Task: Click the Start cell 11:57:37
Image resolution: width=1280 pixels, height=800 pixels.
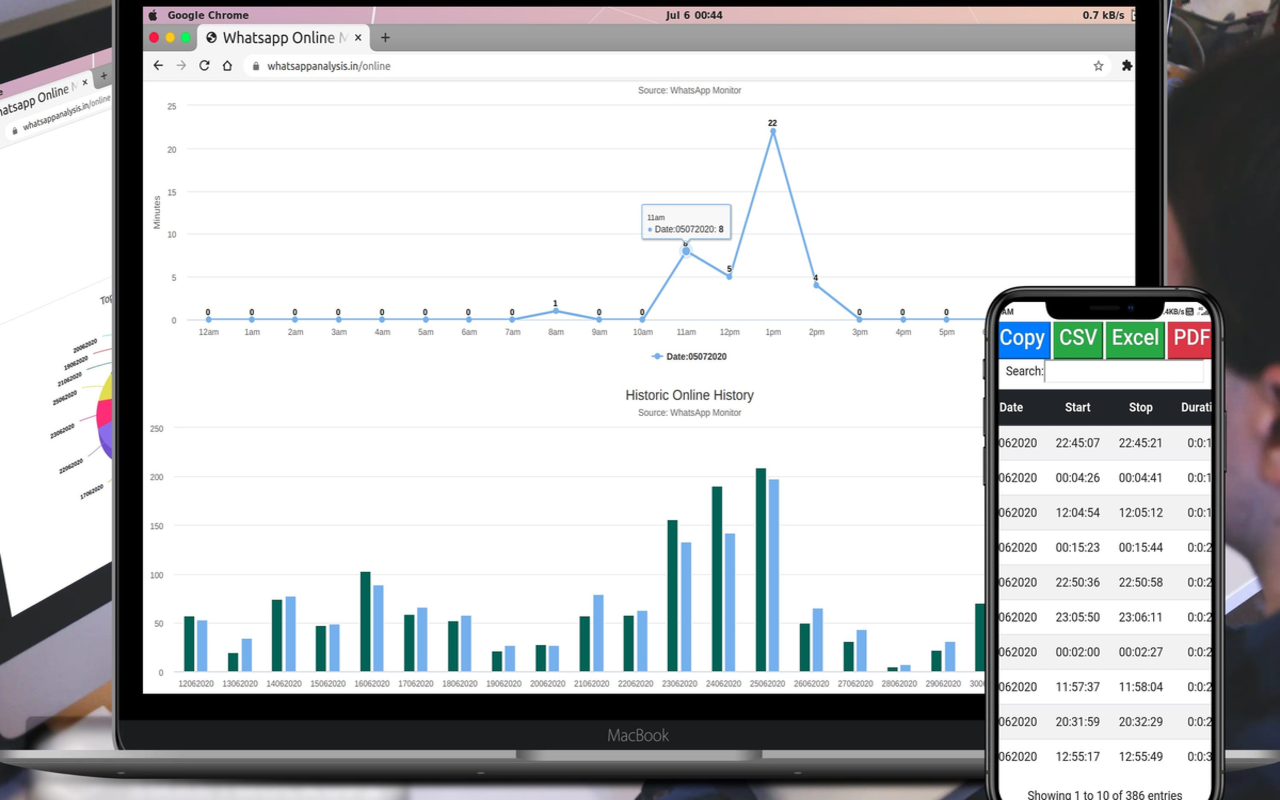Action: (x=1078, y=687)
